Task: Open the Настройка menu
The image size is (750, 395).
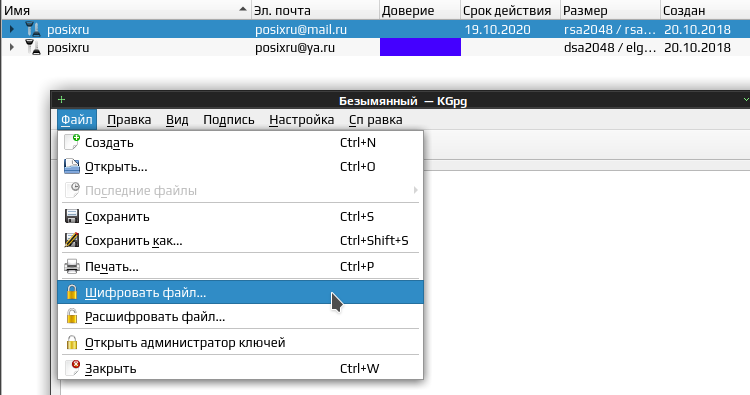Action: point(301,120)
